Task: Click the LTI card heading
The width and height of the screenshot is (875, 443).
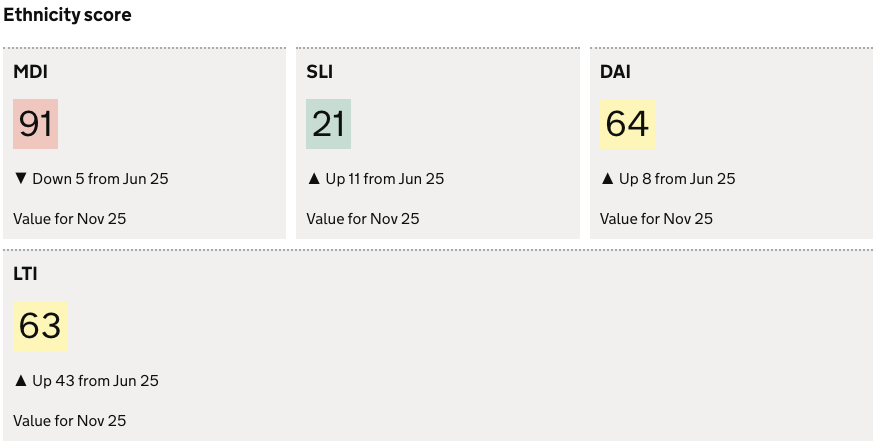Action: 25,273
